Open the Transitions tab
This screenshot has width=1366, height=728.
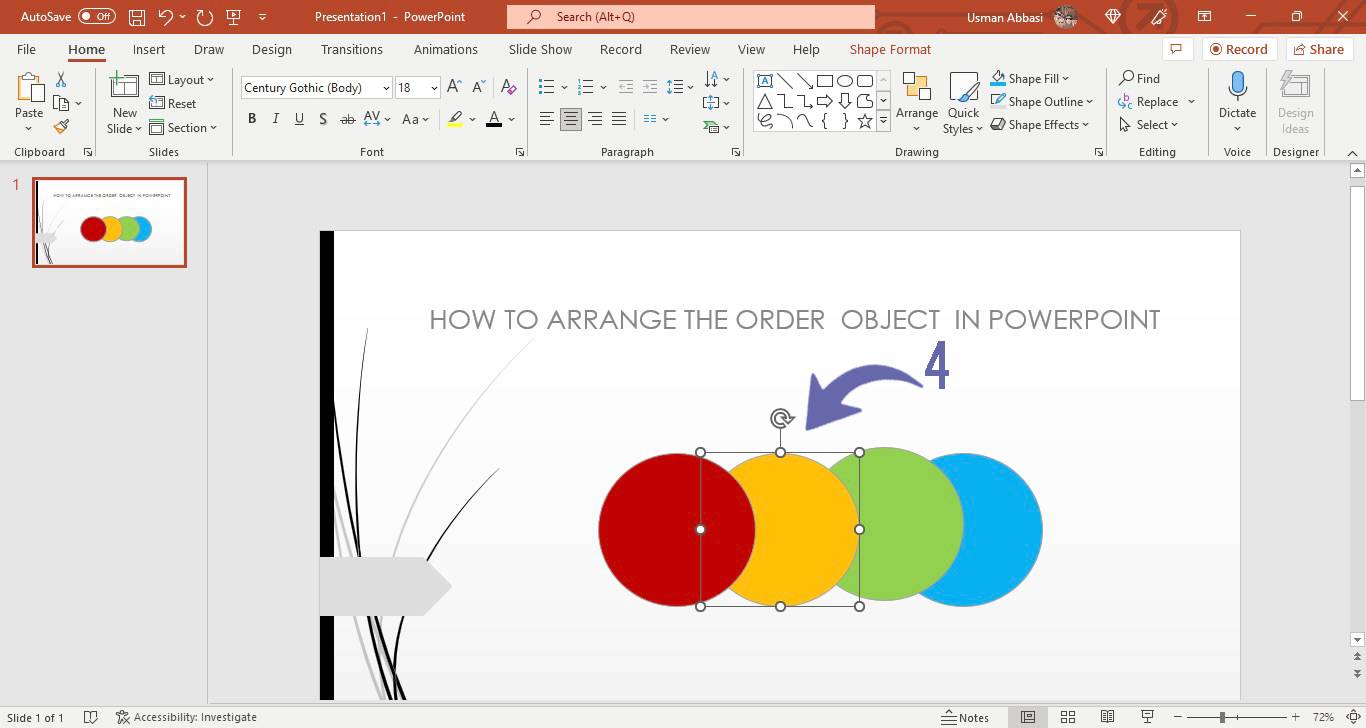tap(351, 49)
